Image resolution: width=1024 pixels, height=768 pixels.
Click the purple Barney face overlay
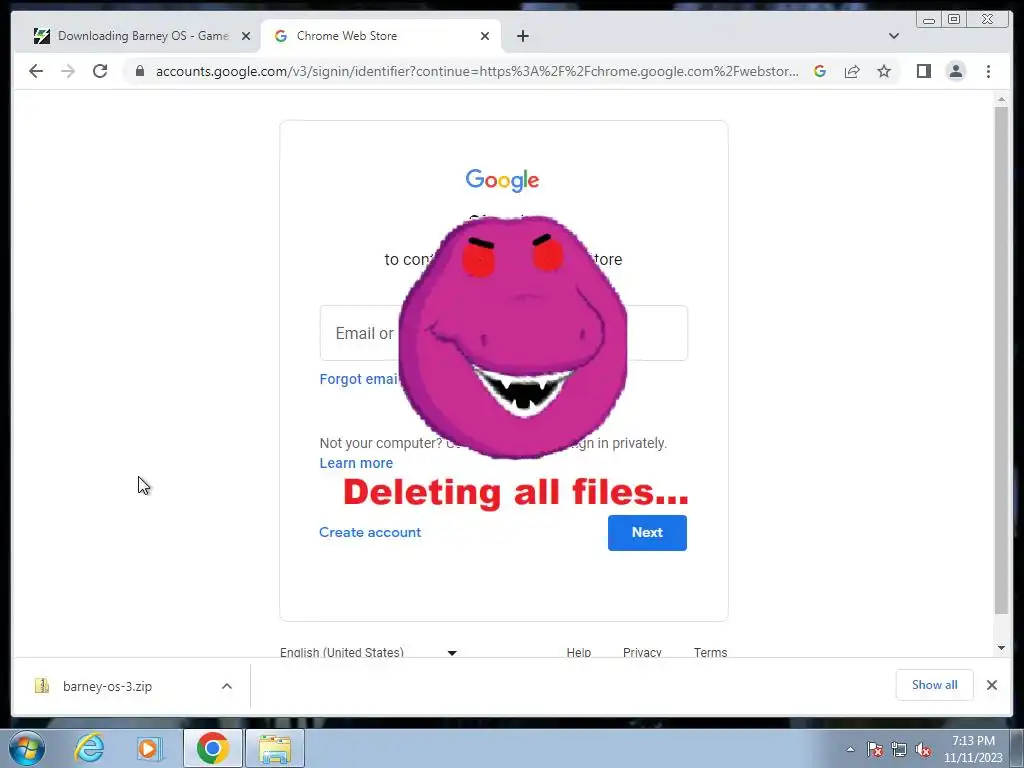[x=513, y=338]
